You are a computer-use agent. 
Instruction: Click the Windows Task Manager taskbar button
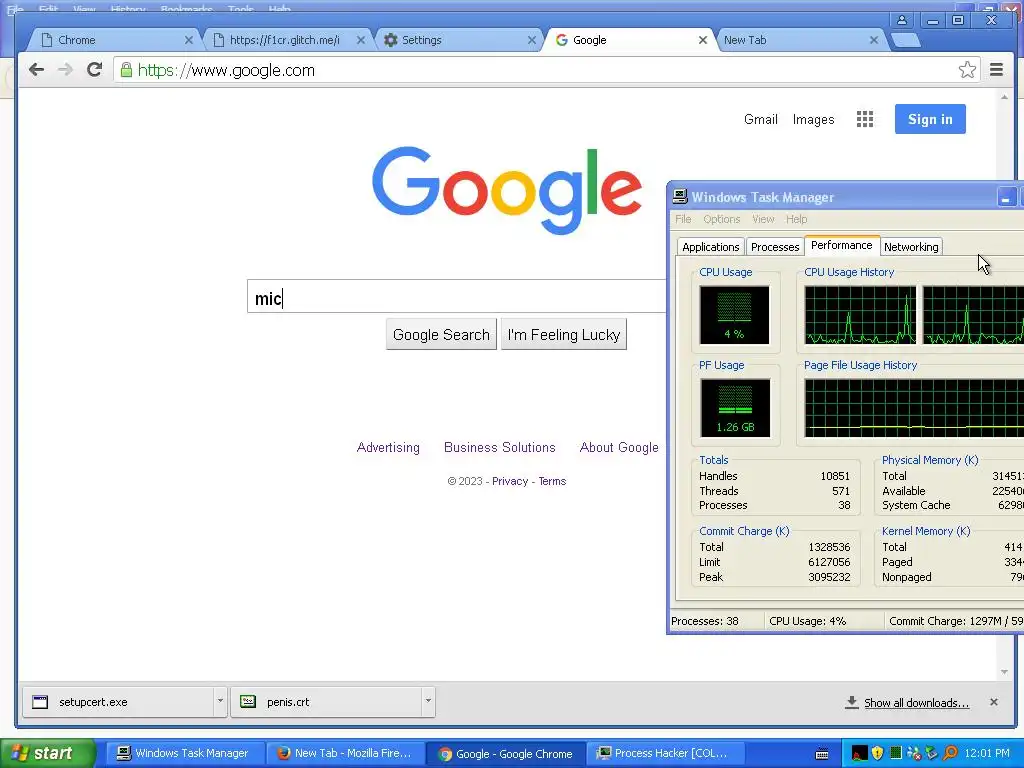184,753
